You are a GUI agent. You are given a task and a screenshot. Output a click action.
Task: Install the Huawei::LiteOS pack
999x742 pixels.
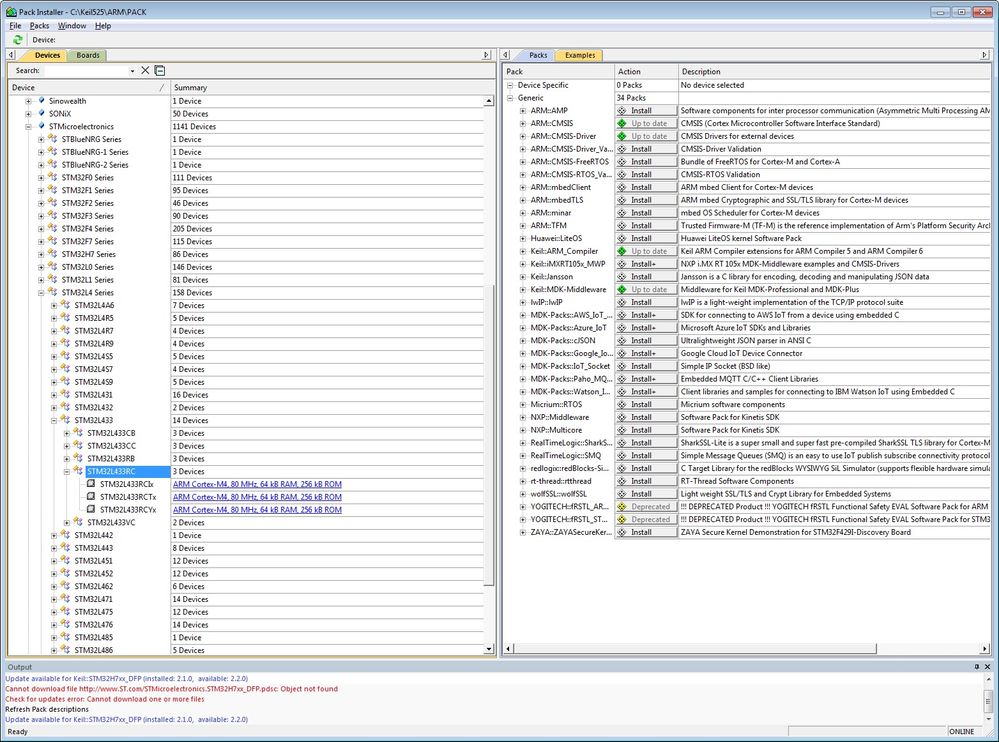click(x=646, y=238)
